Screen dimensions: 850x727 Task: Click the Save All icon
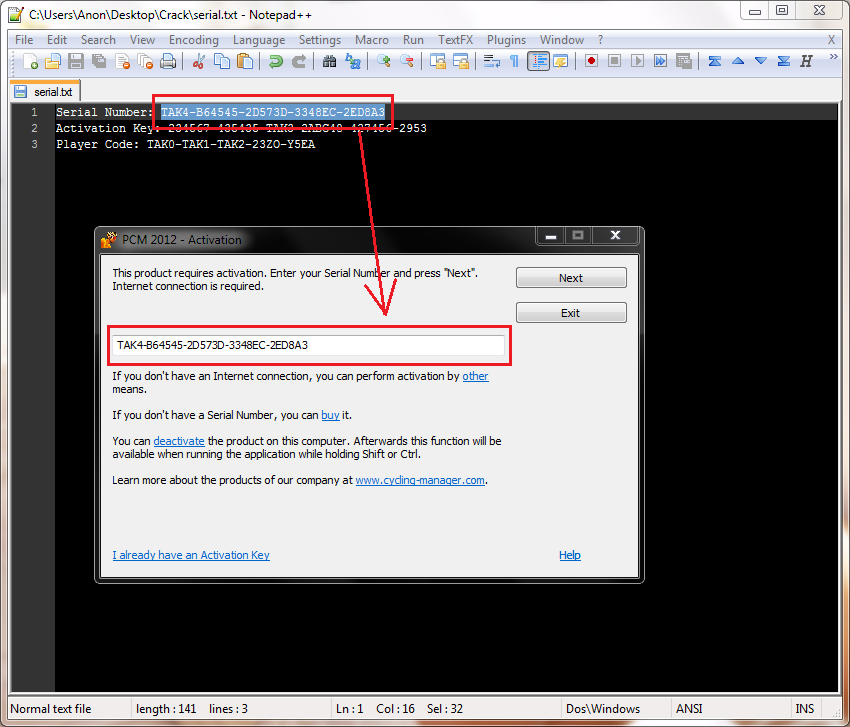(99, 61)
